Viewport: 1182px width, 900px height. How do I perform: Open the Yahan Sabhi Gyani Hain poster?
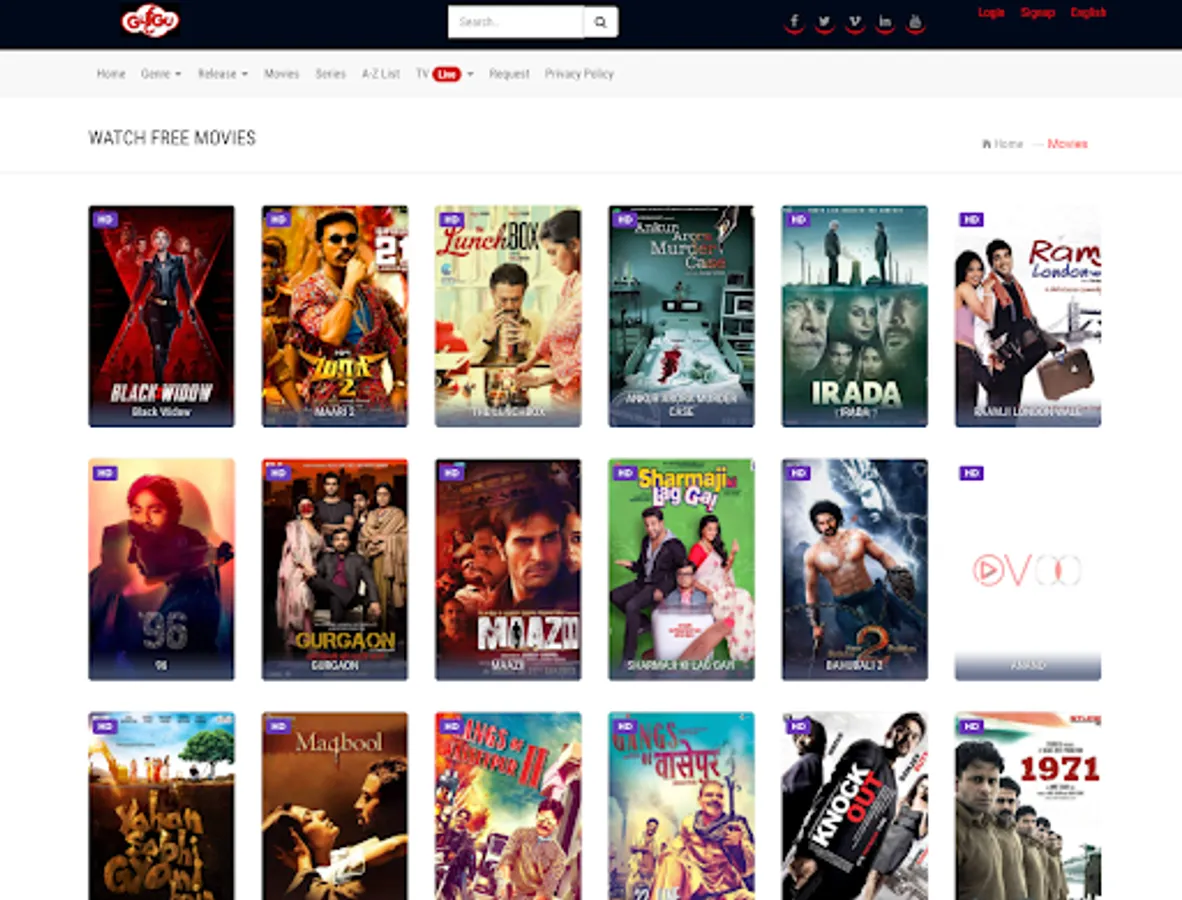pos(161,806)
